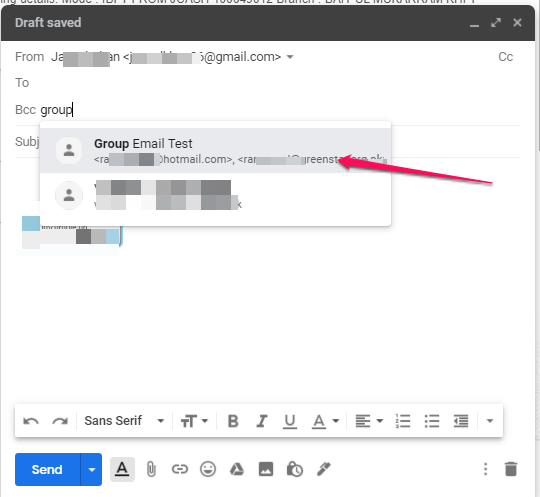Open the From address dropdown arrow
Screen dimensions: 540x497
point(290,57)
